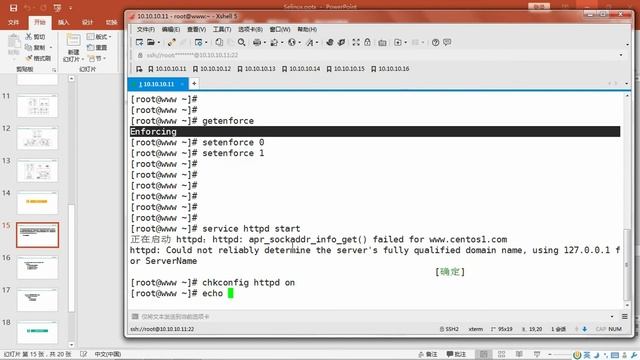Click the Save icon in PowerPoint quick access
This screenshot has height=360, width=640.
(x=13, y=8)
